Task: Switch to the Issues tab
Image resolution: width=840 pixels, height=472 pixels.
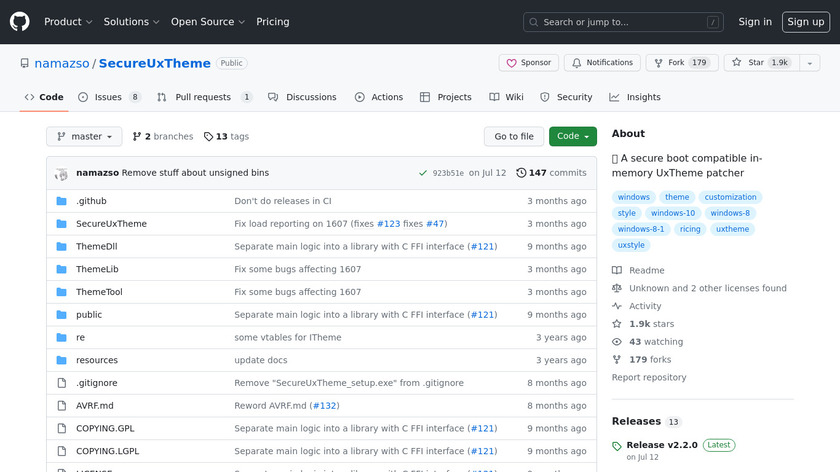Action: (108, 97)
